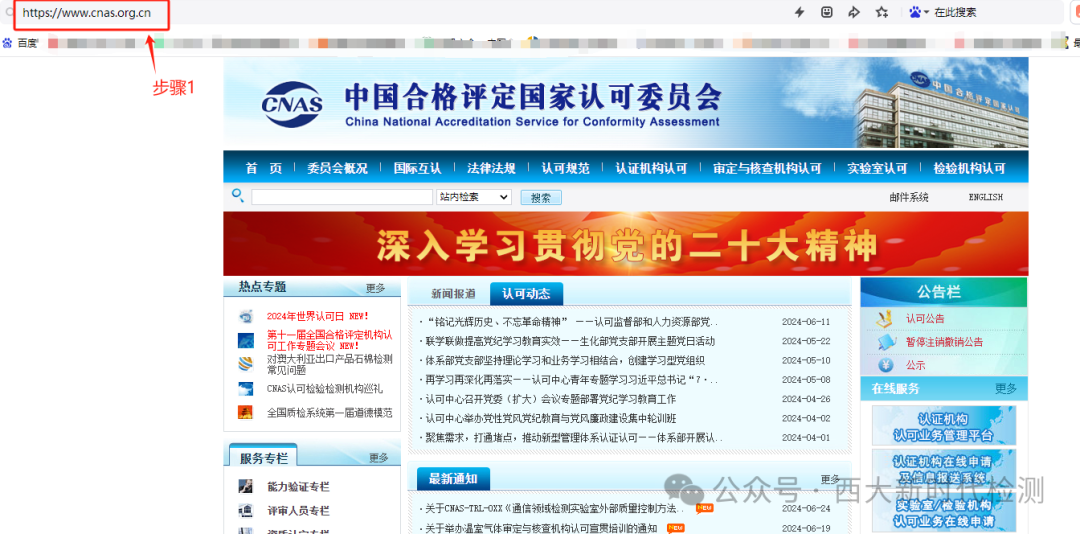Open the 关于CNAS-TRL-0XX notice
This screenshot has height=534, width=1080.
554,509
